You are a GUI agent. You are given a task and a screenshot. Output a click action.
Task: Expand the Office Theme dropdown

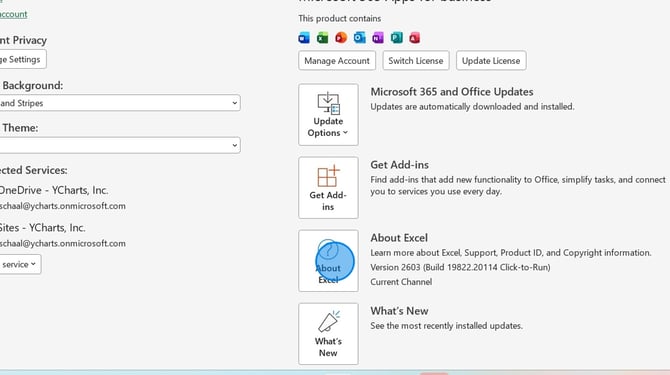point(120,145)
